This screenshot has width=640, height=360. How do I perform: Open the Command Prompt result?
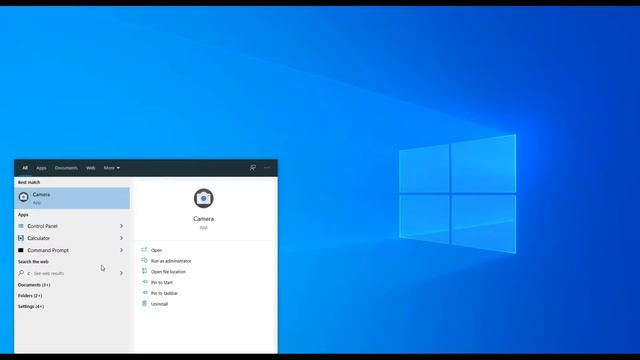72,250
